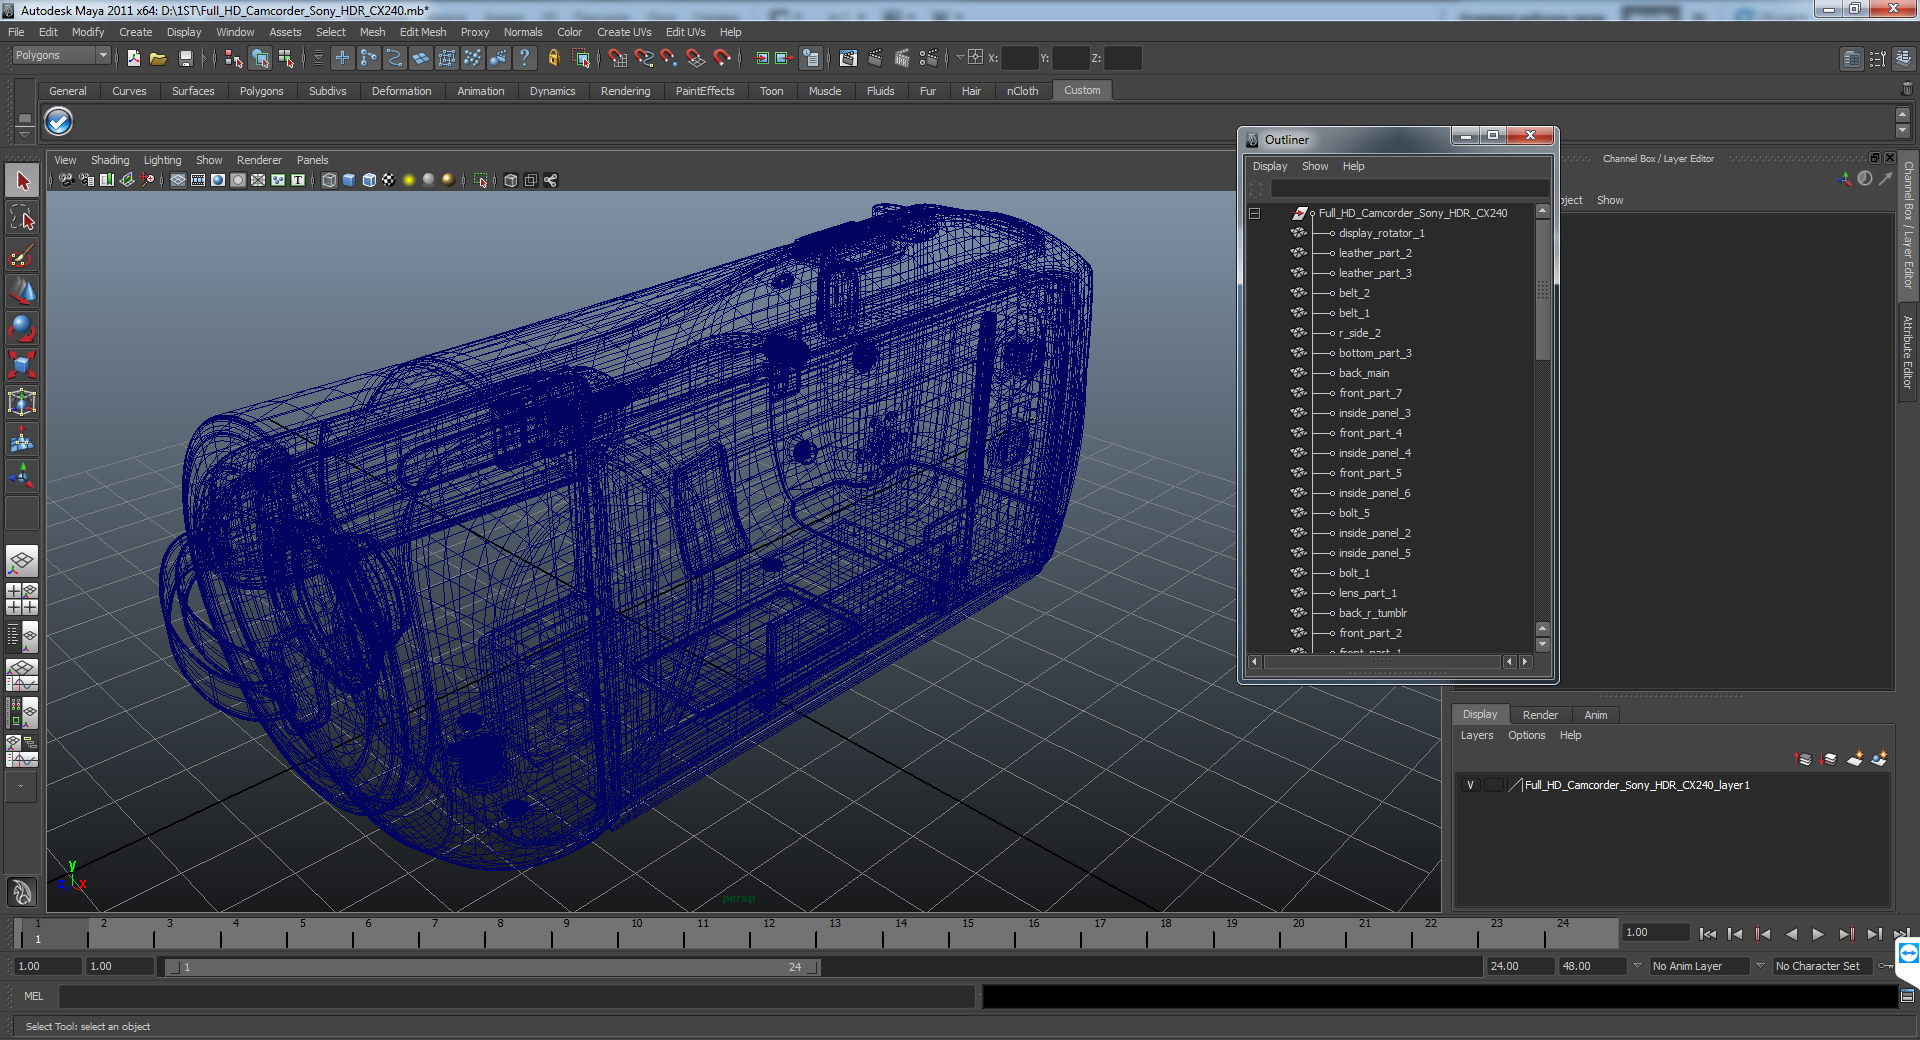Viewport: 1920px width, 1040px height.
Task: Toggle snap to points magnet
Action: [670, 59]
